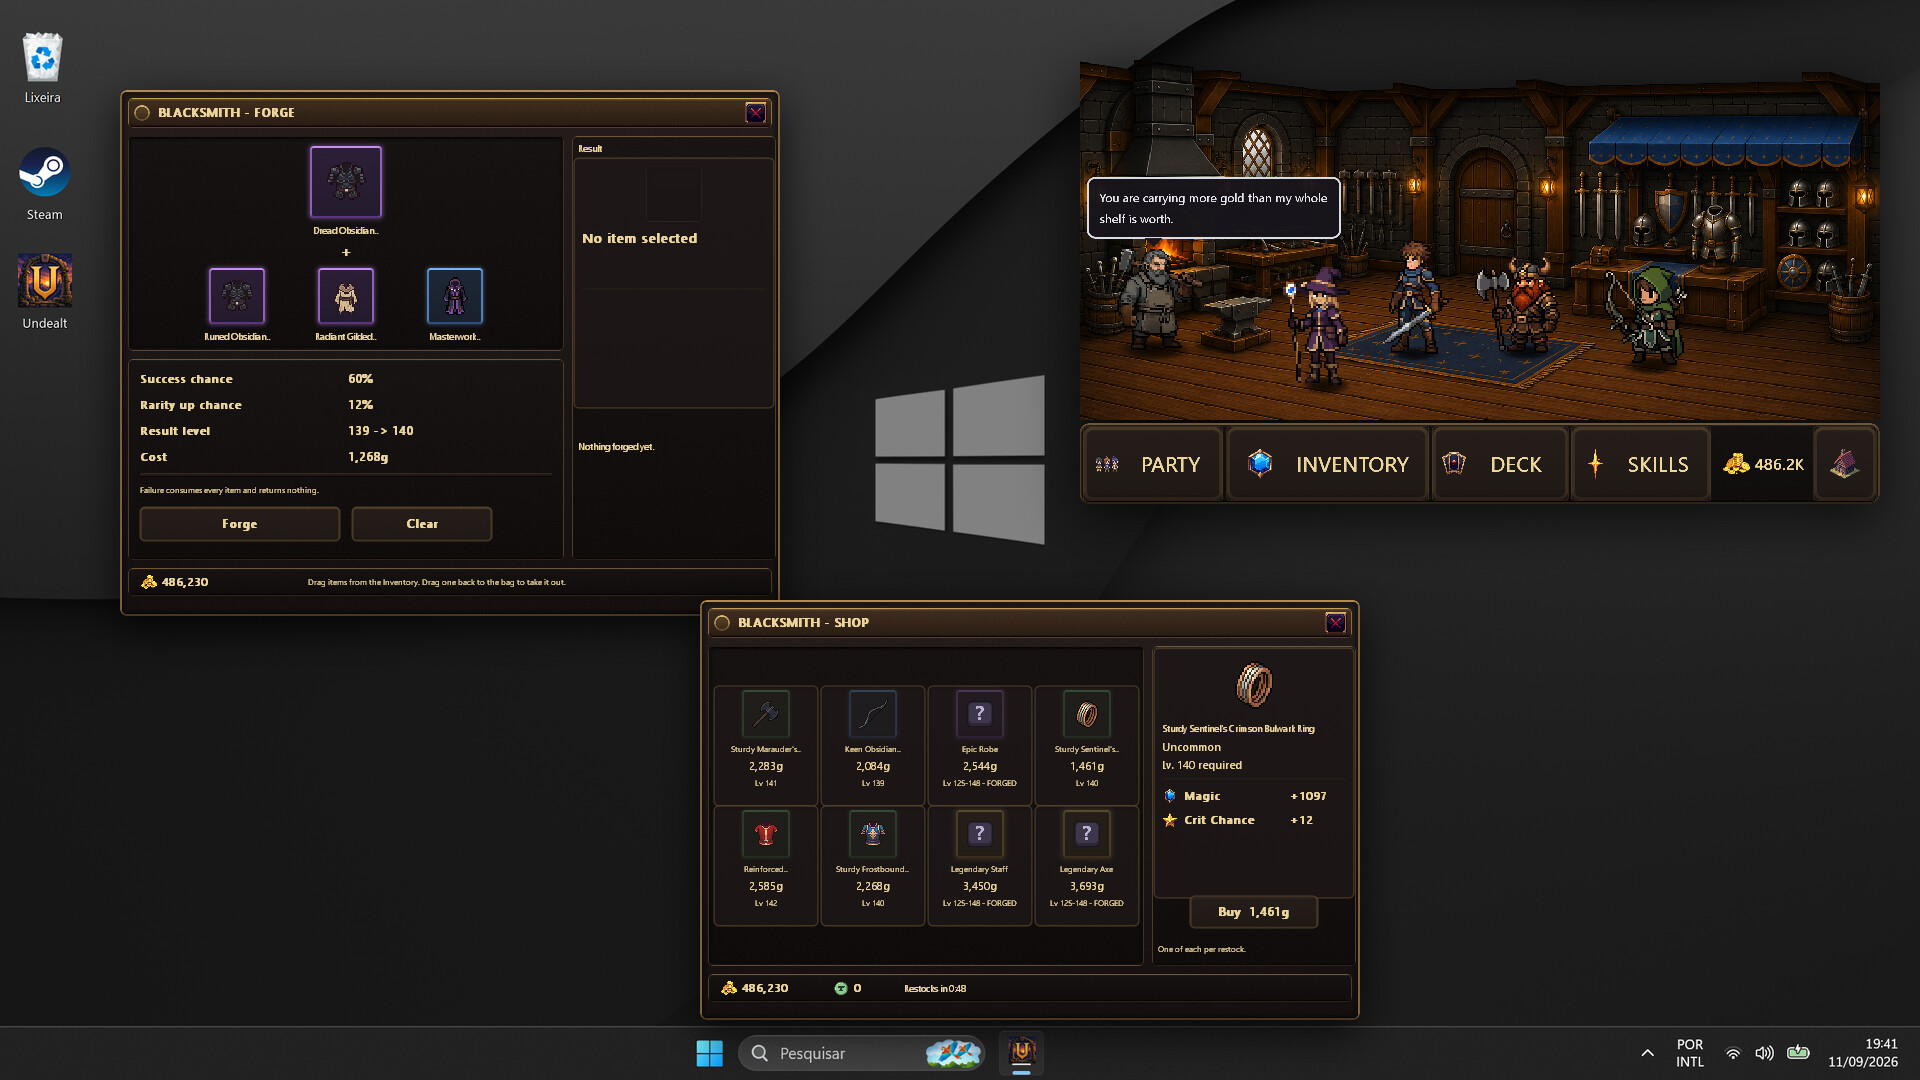
Task: Select Sturdy Frostbound armor in shop
Action: 873,865
